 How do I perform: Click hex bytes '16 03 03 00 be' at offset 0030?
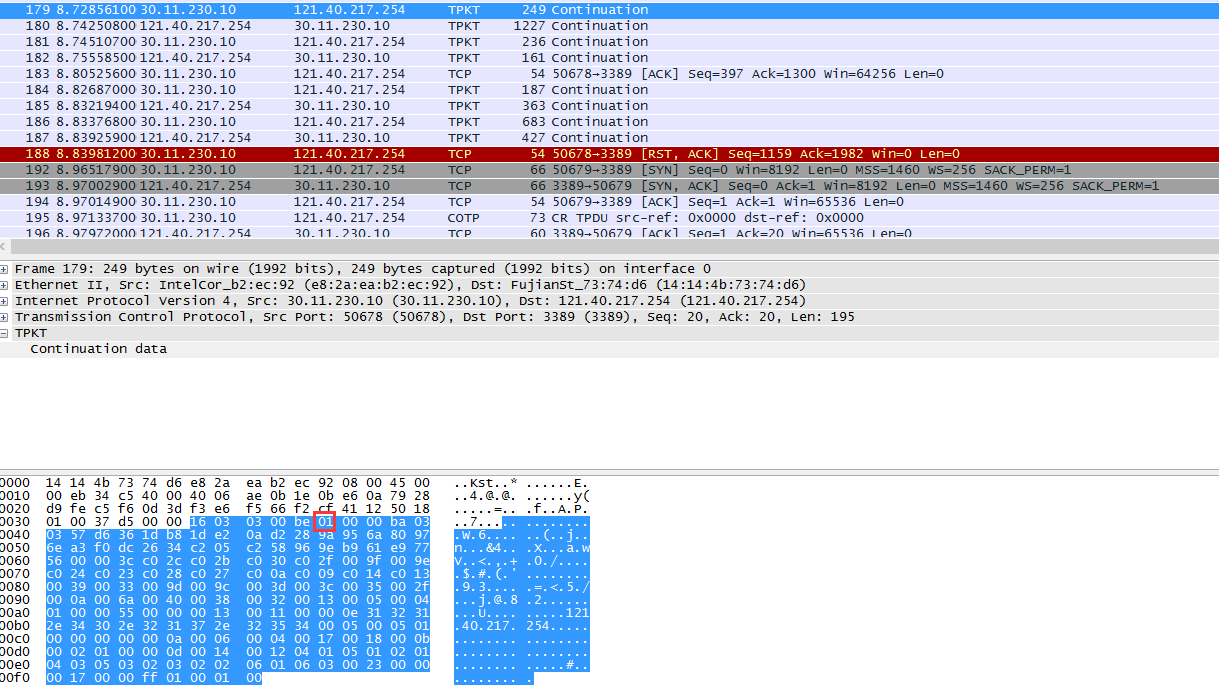click(250, 522)
